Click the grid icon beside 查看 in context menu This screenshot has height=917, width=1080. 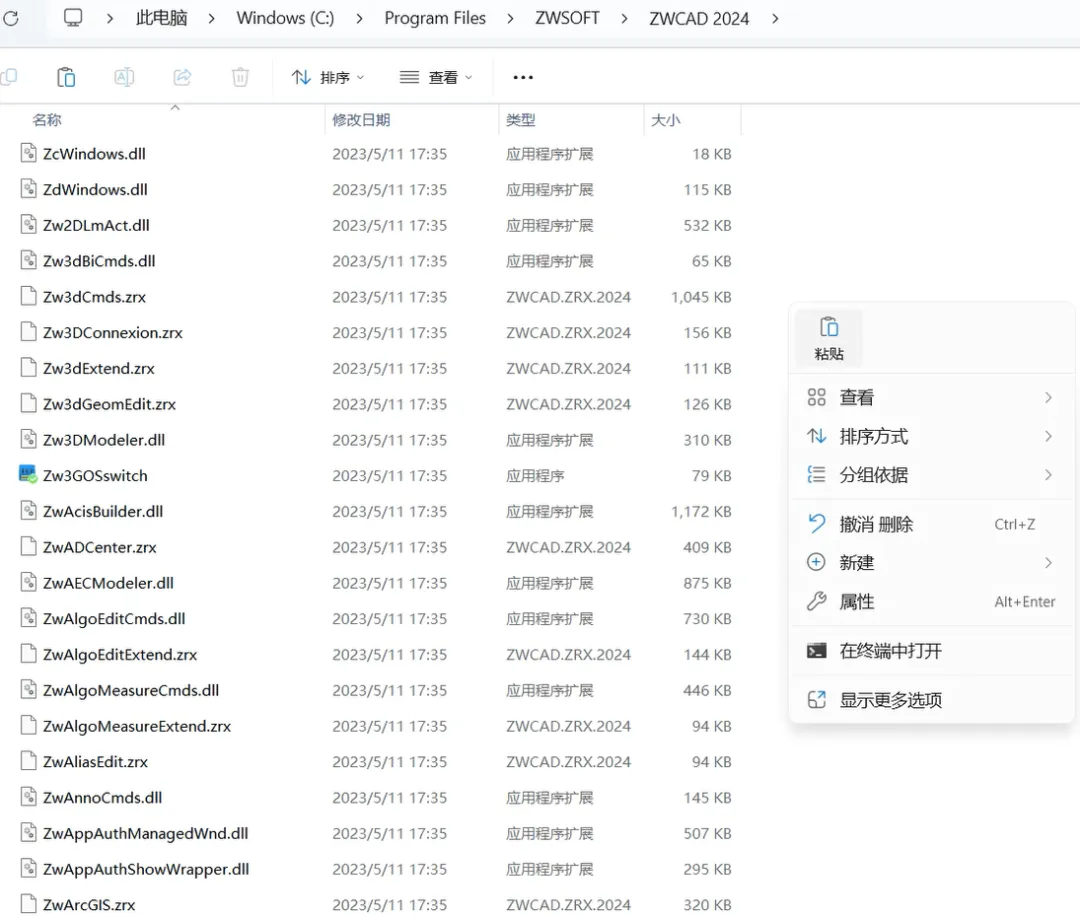pos(816,397)
